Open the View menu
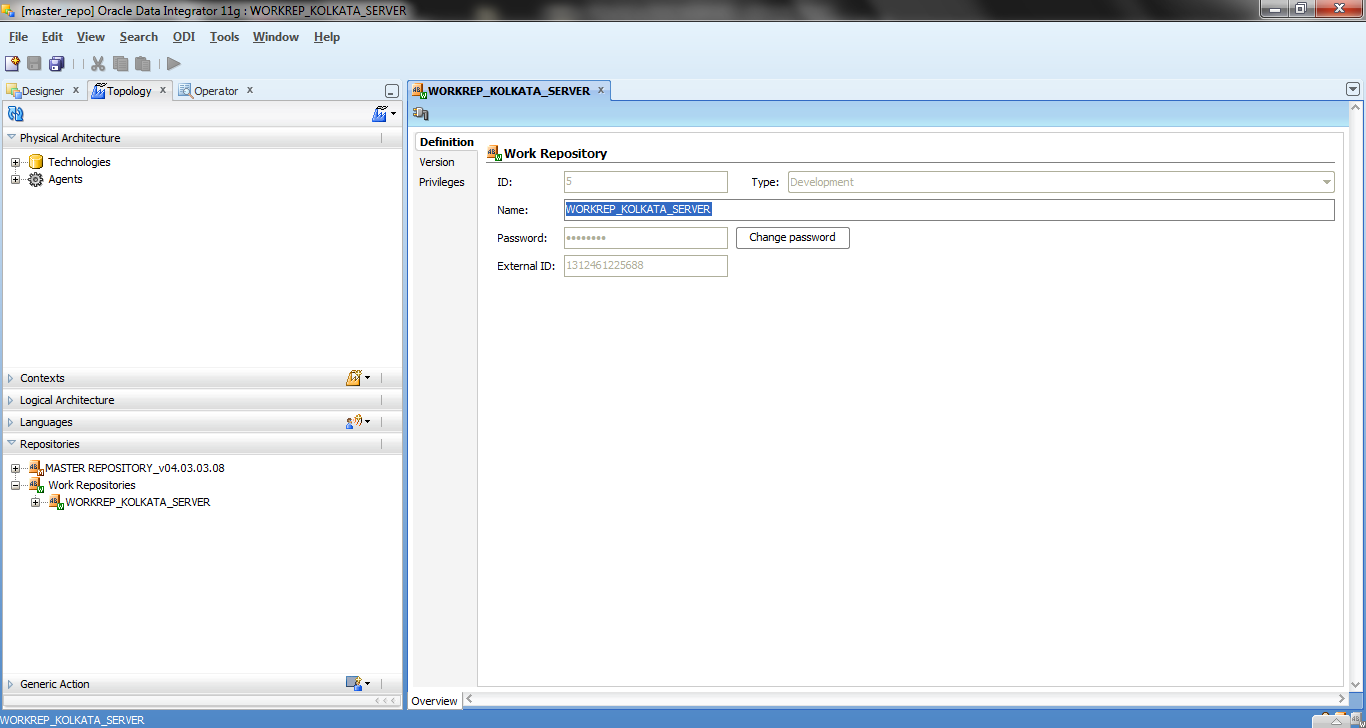 tap(90, 37)
